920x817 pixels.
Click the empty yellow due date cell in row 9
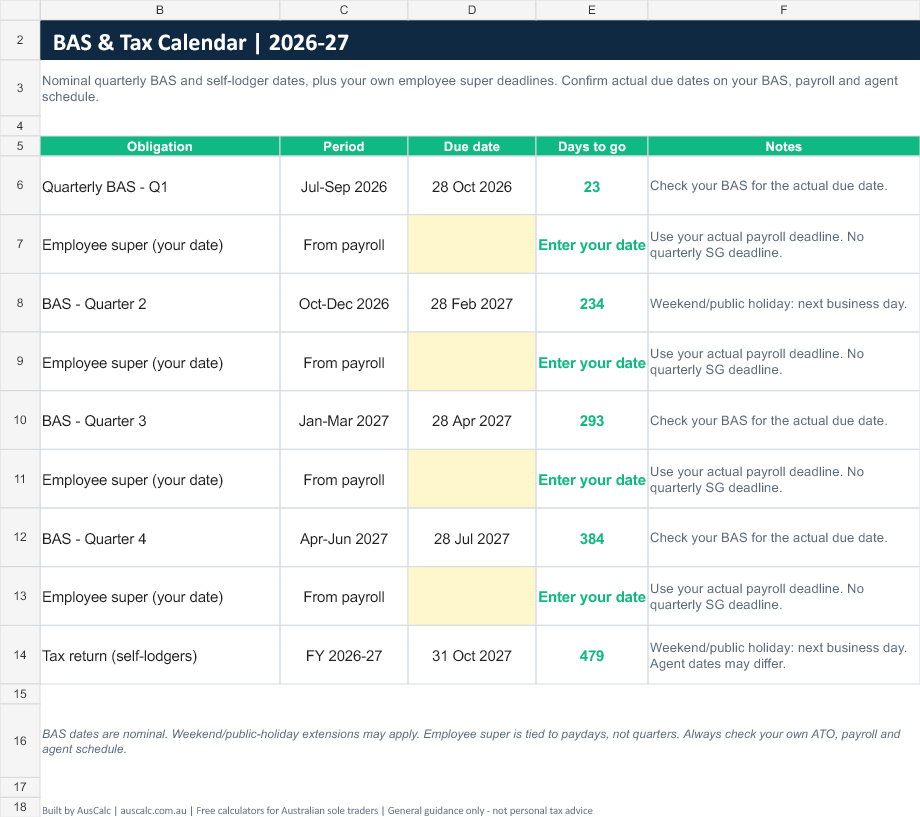(472, 362)
